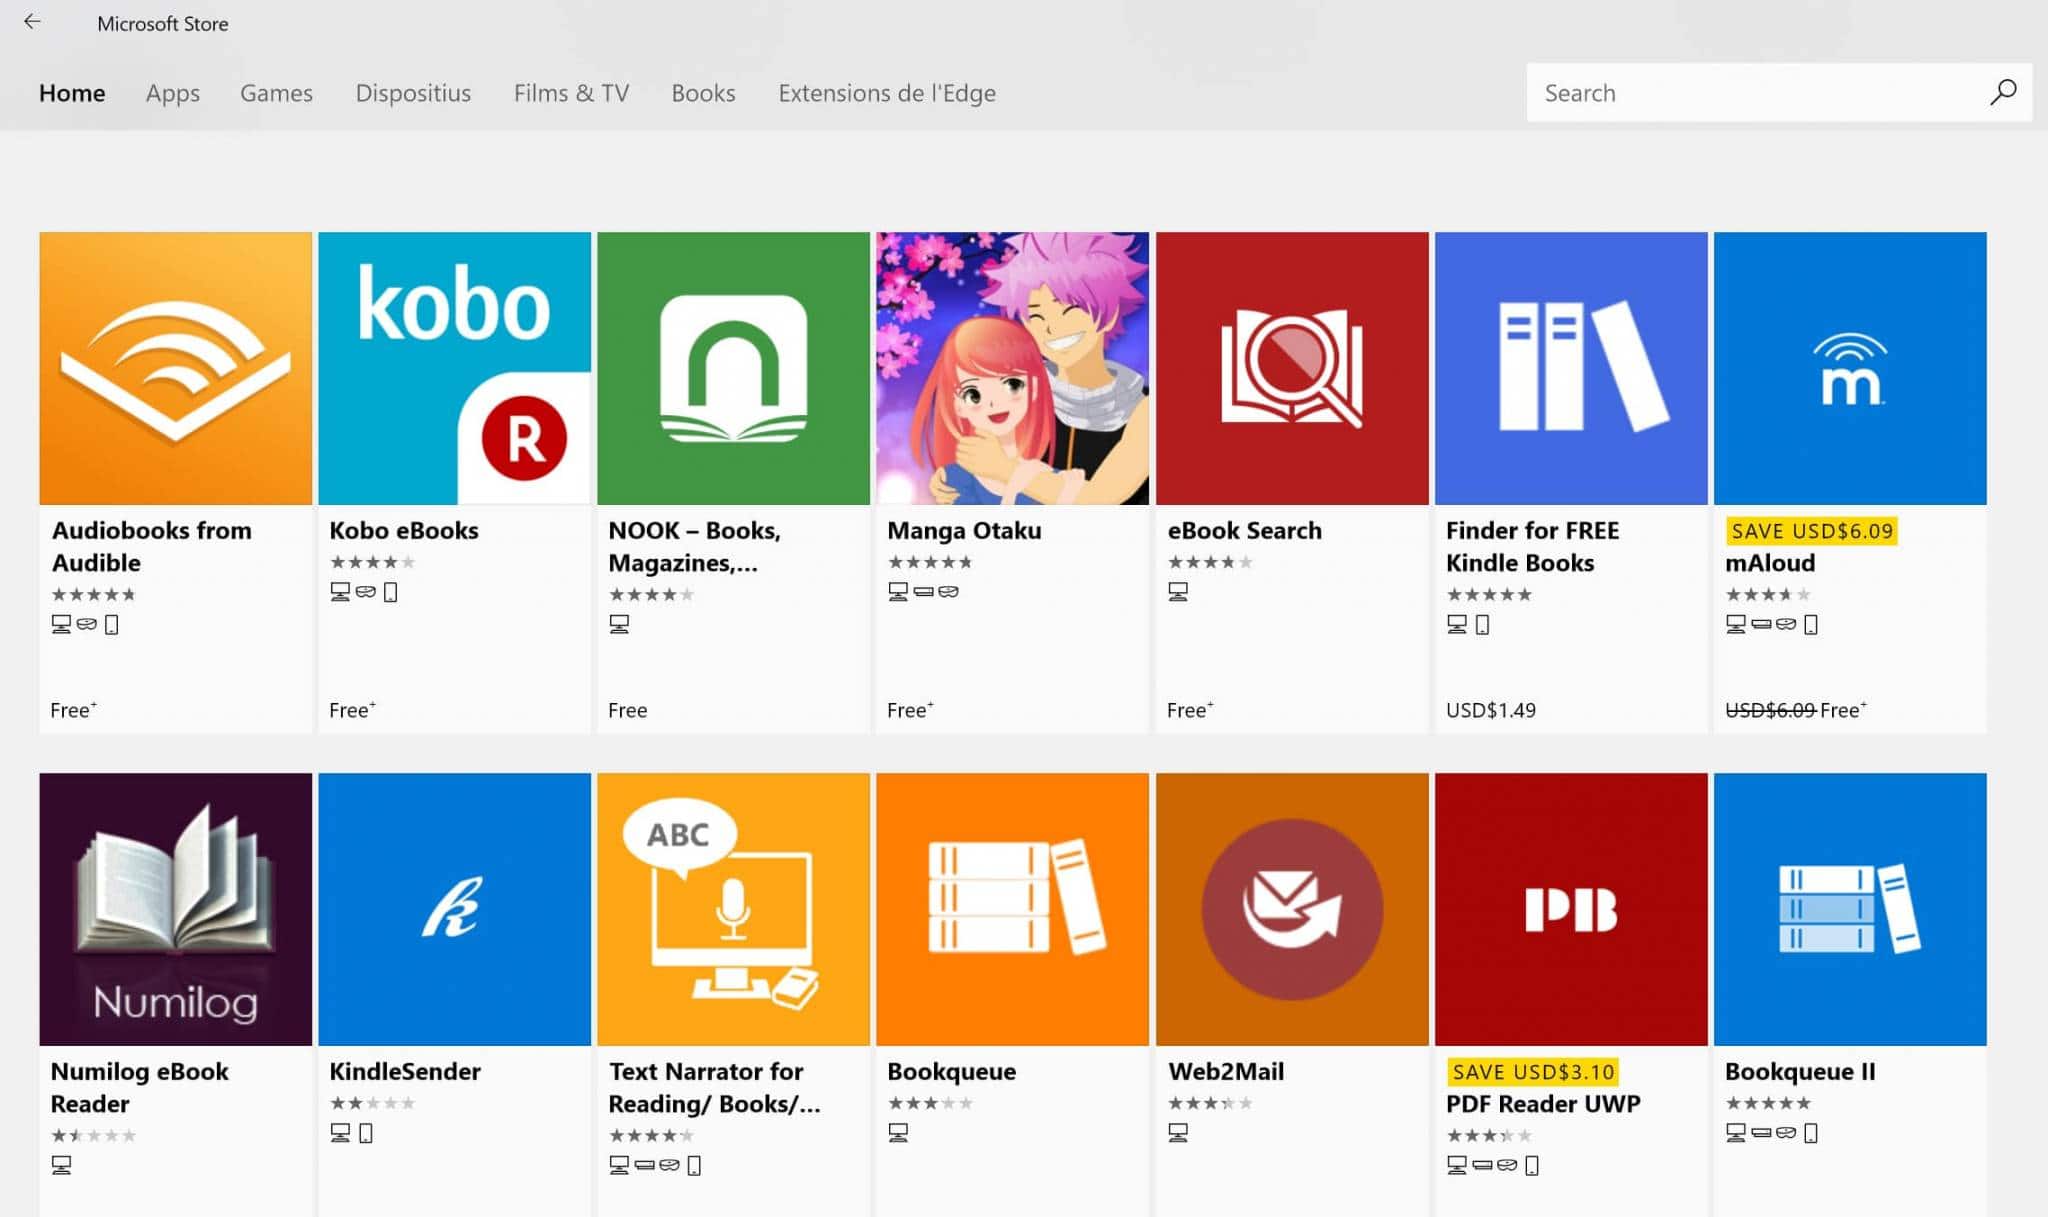The width and height of the screenshot is (2048, 1217).
Task: Open the Films & TV tab
Action: (571, 93)
